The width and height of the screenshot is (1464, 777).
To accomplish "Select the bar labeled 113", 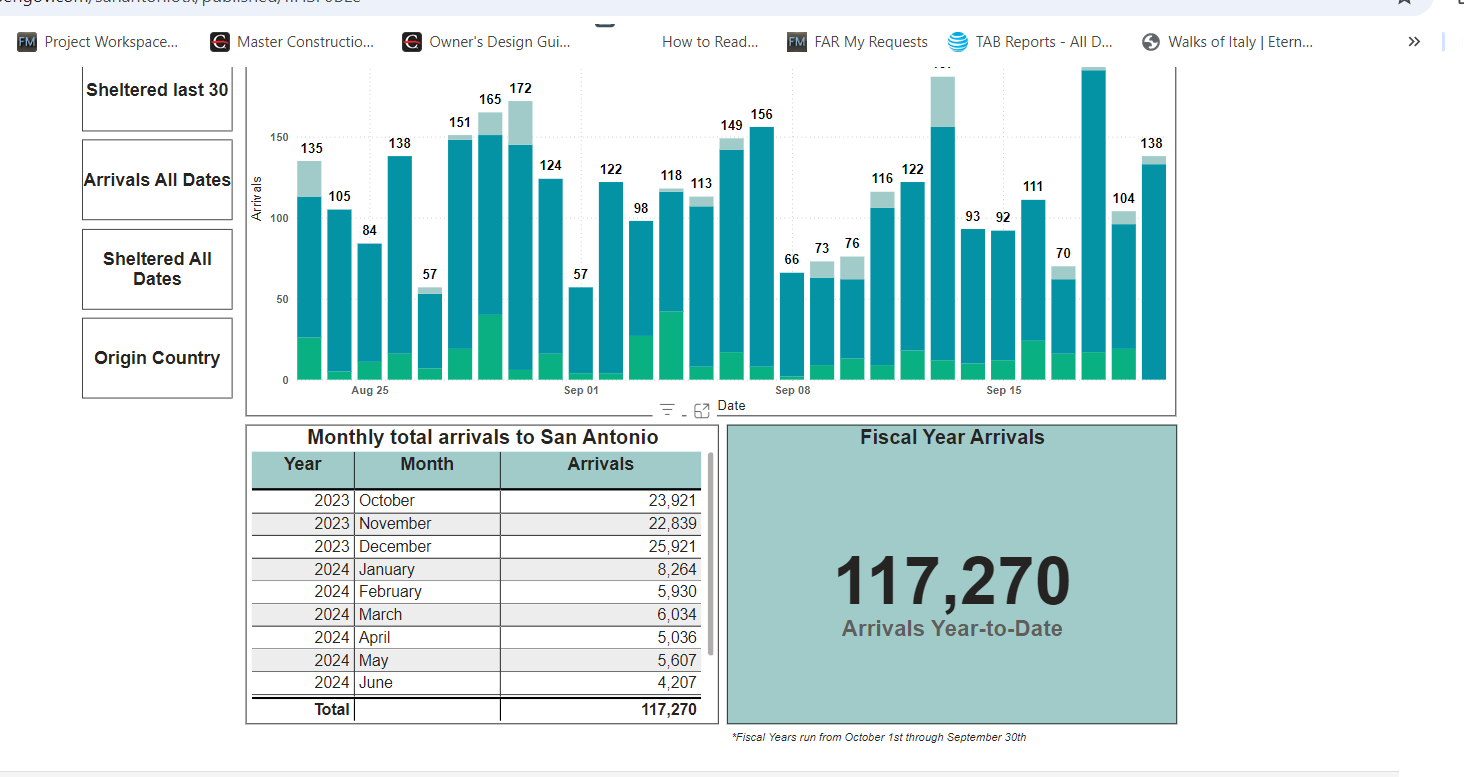I will [701, 288].
